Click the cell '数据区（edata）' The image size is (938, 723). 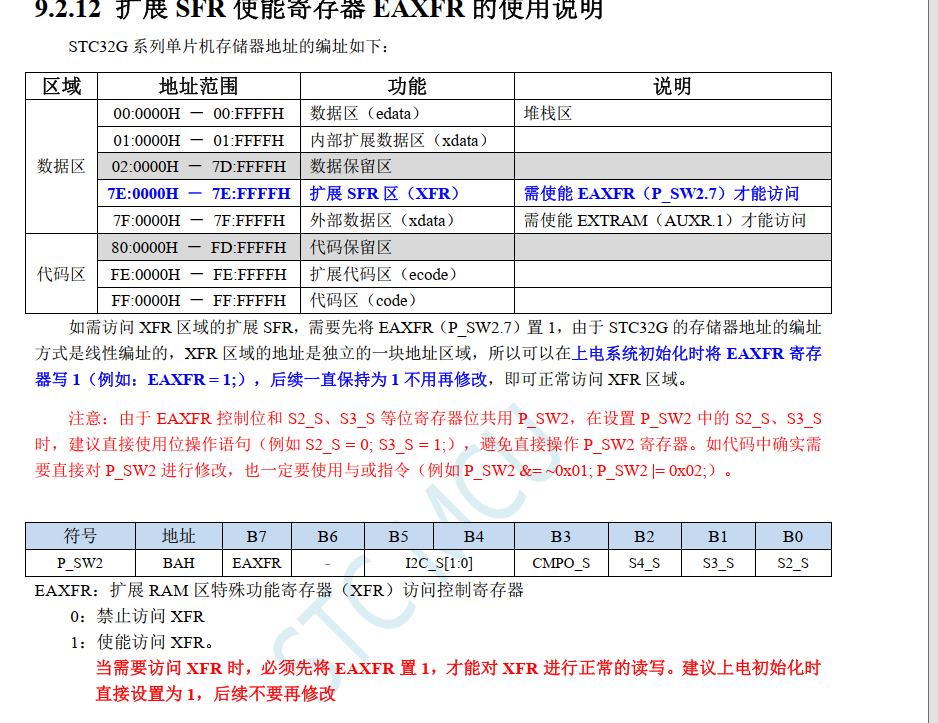pos(407,114)
